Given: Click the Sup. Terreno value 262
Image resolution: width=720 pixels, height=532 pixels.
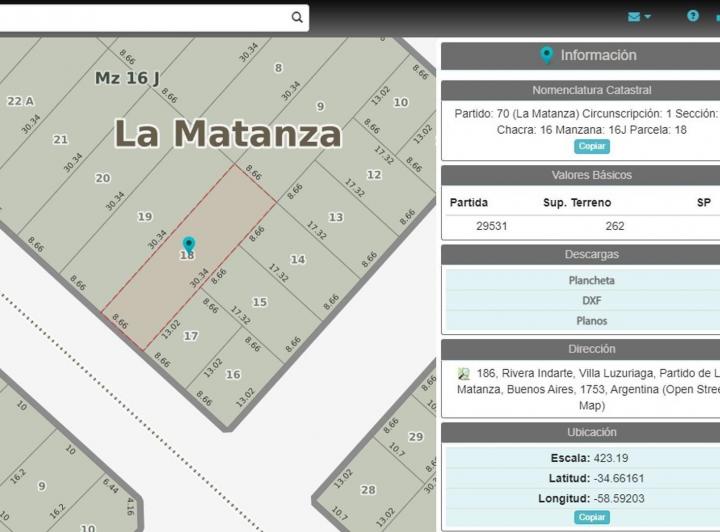Looking at the screenshot, I should (614, 226).
